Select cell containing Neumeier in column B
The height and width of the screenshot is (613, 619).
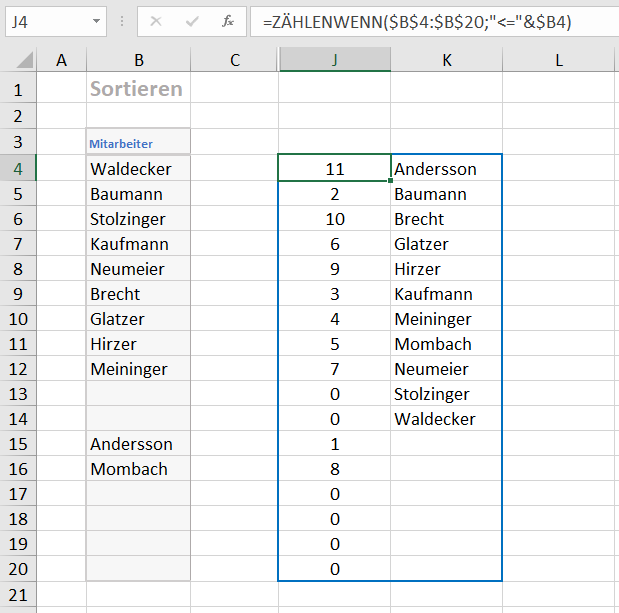[x=139, y=269]
